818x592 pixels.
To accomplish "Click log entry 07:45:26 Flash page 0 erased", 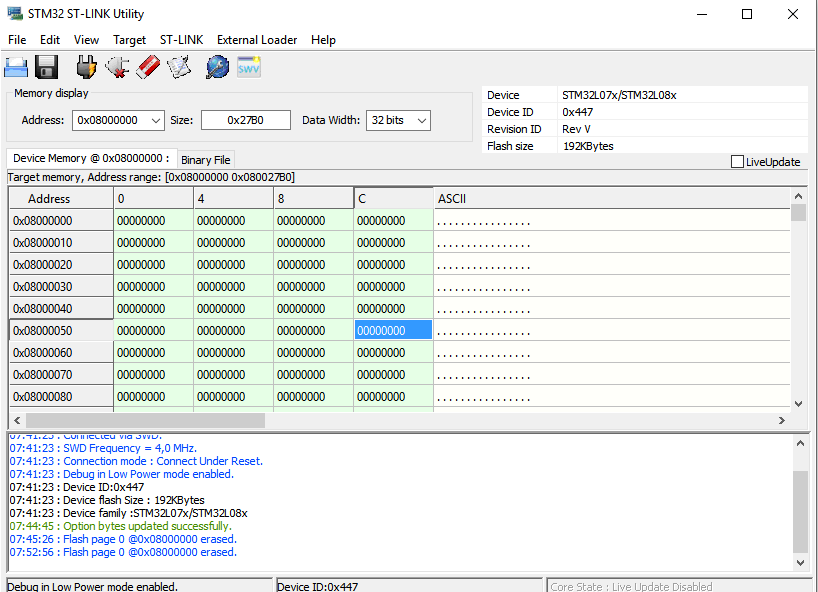I will [123, 539].
